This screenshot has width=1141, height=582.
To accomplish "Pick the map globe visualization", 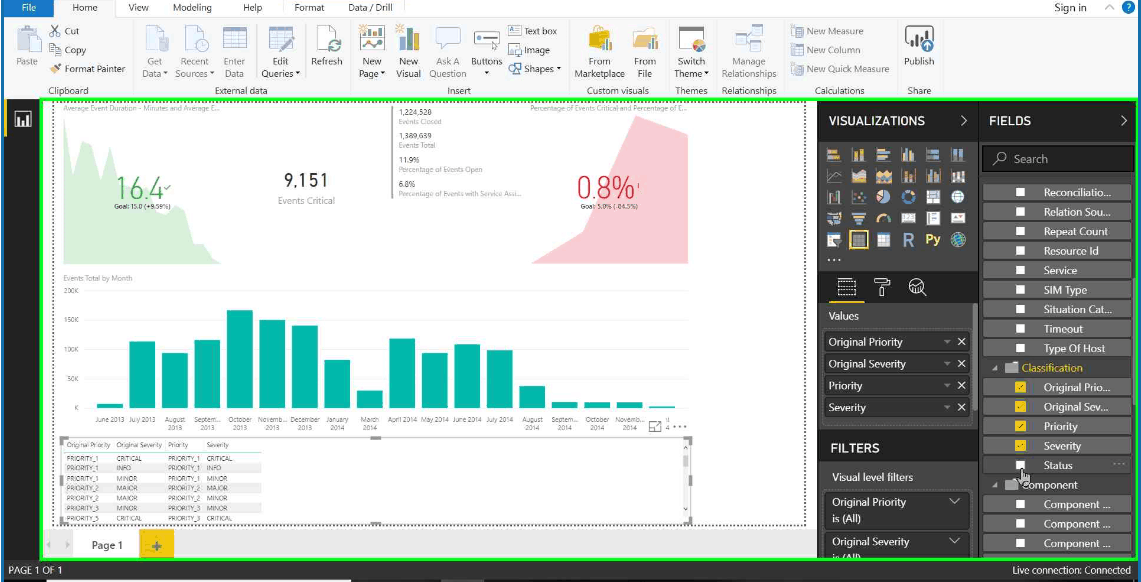I will [x=958, y=197].
